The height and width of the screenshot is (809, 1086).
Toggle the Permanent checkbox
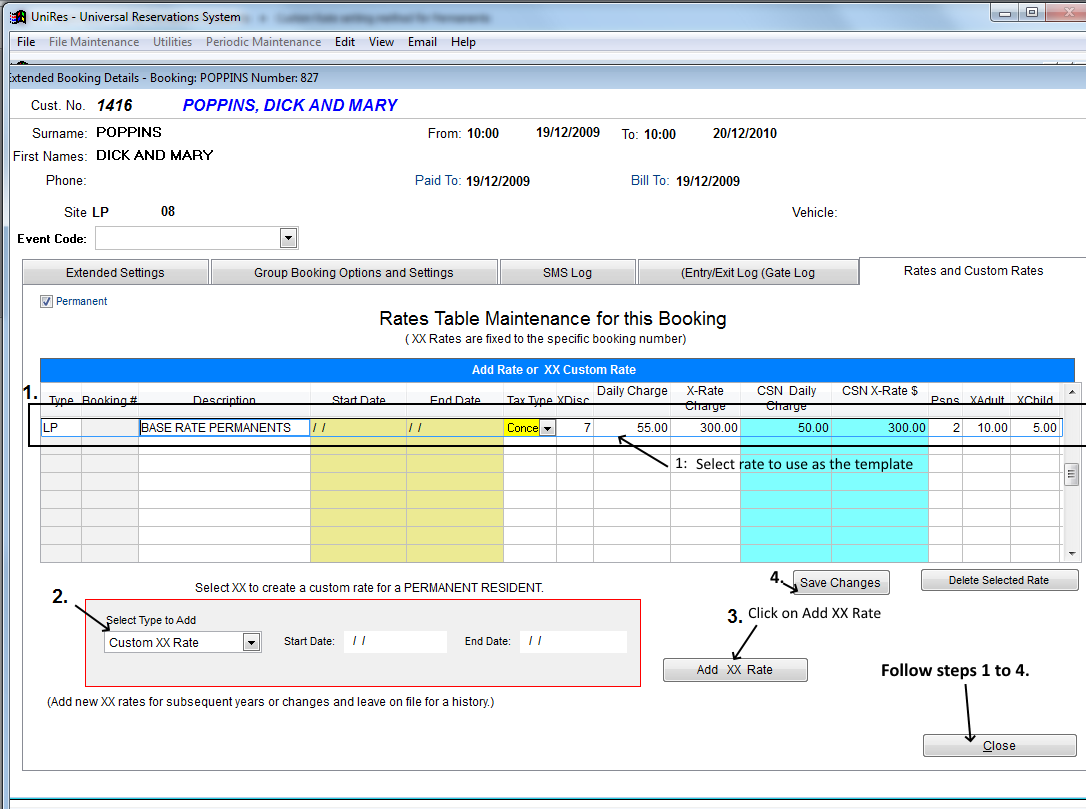click(46, 301)
